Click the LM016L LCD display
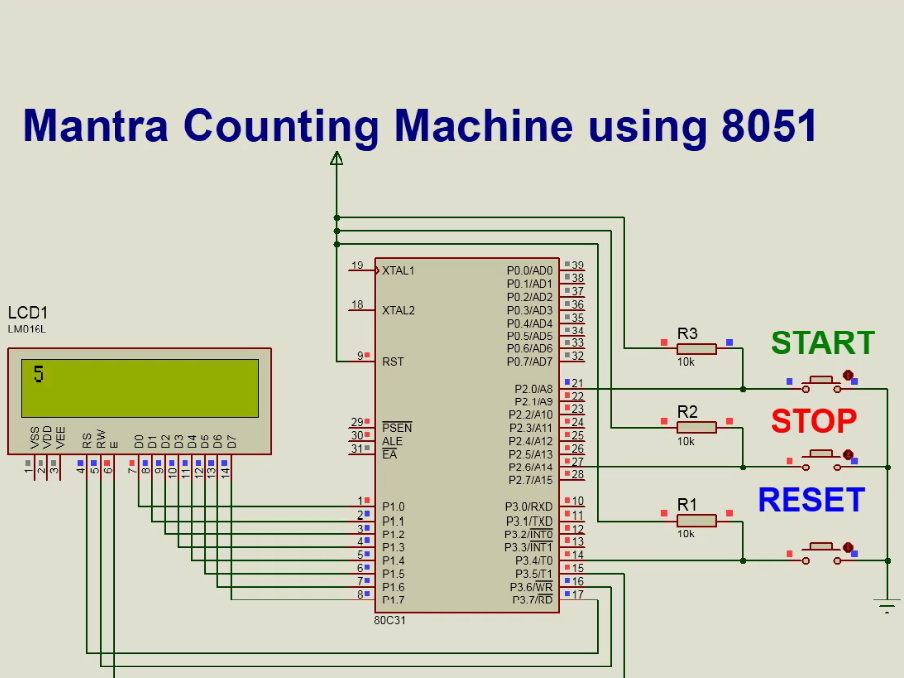 pyautogui.click(x=137, y=400)
